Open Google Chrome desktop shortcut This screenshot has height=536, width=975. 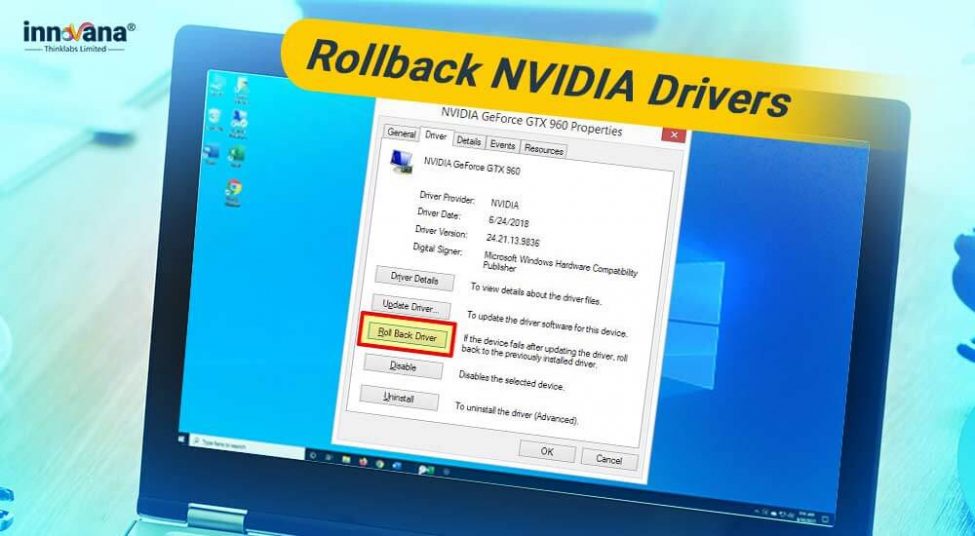click(234, 190)
